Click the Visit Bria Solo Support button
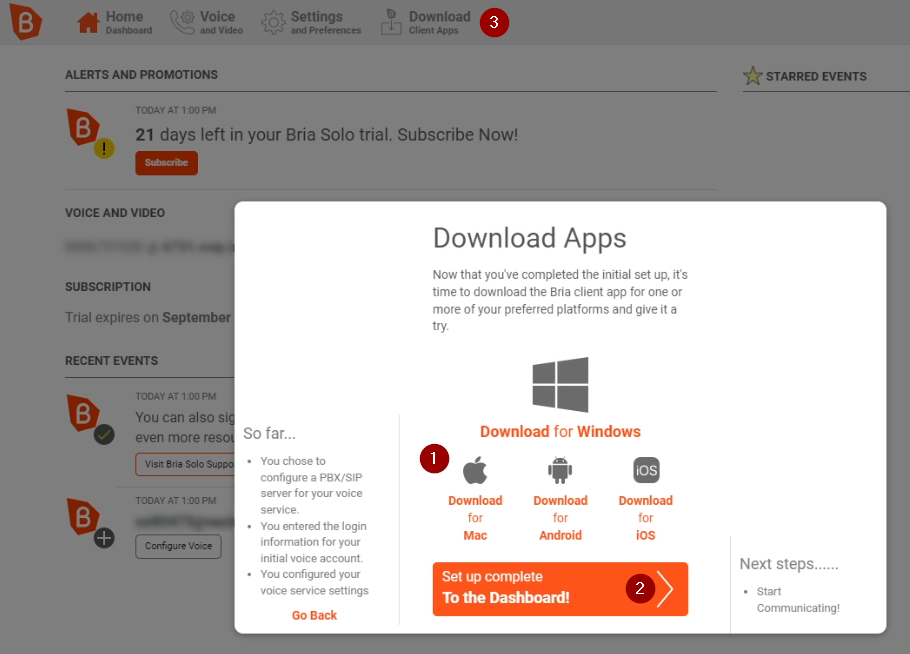910x654 pixels. click(x=186, y=464)
